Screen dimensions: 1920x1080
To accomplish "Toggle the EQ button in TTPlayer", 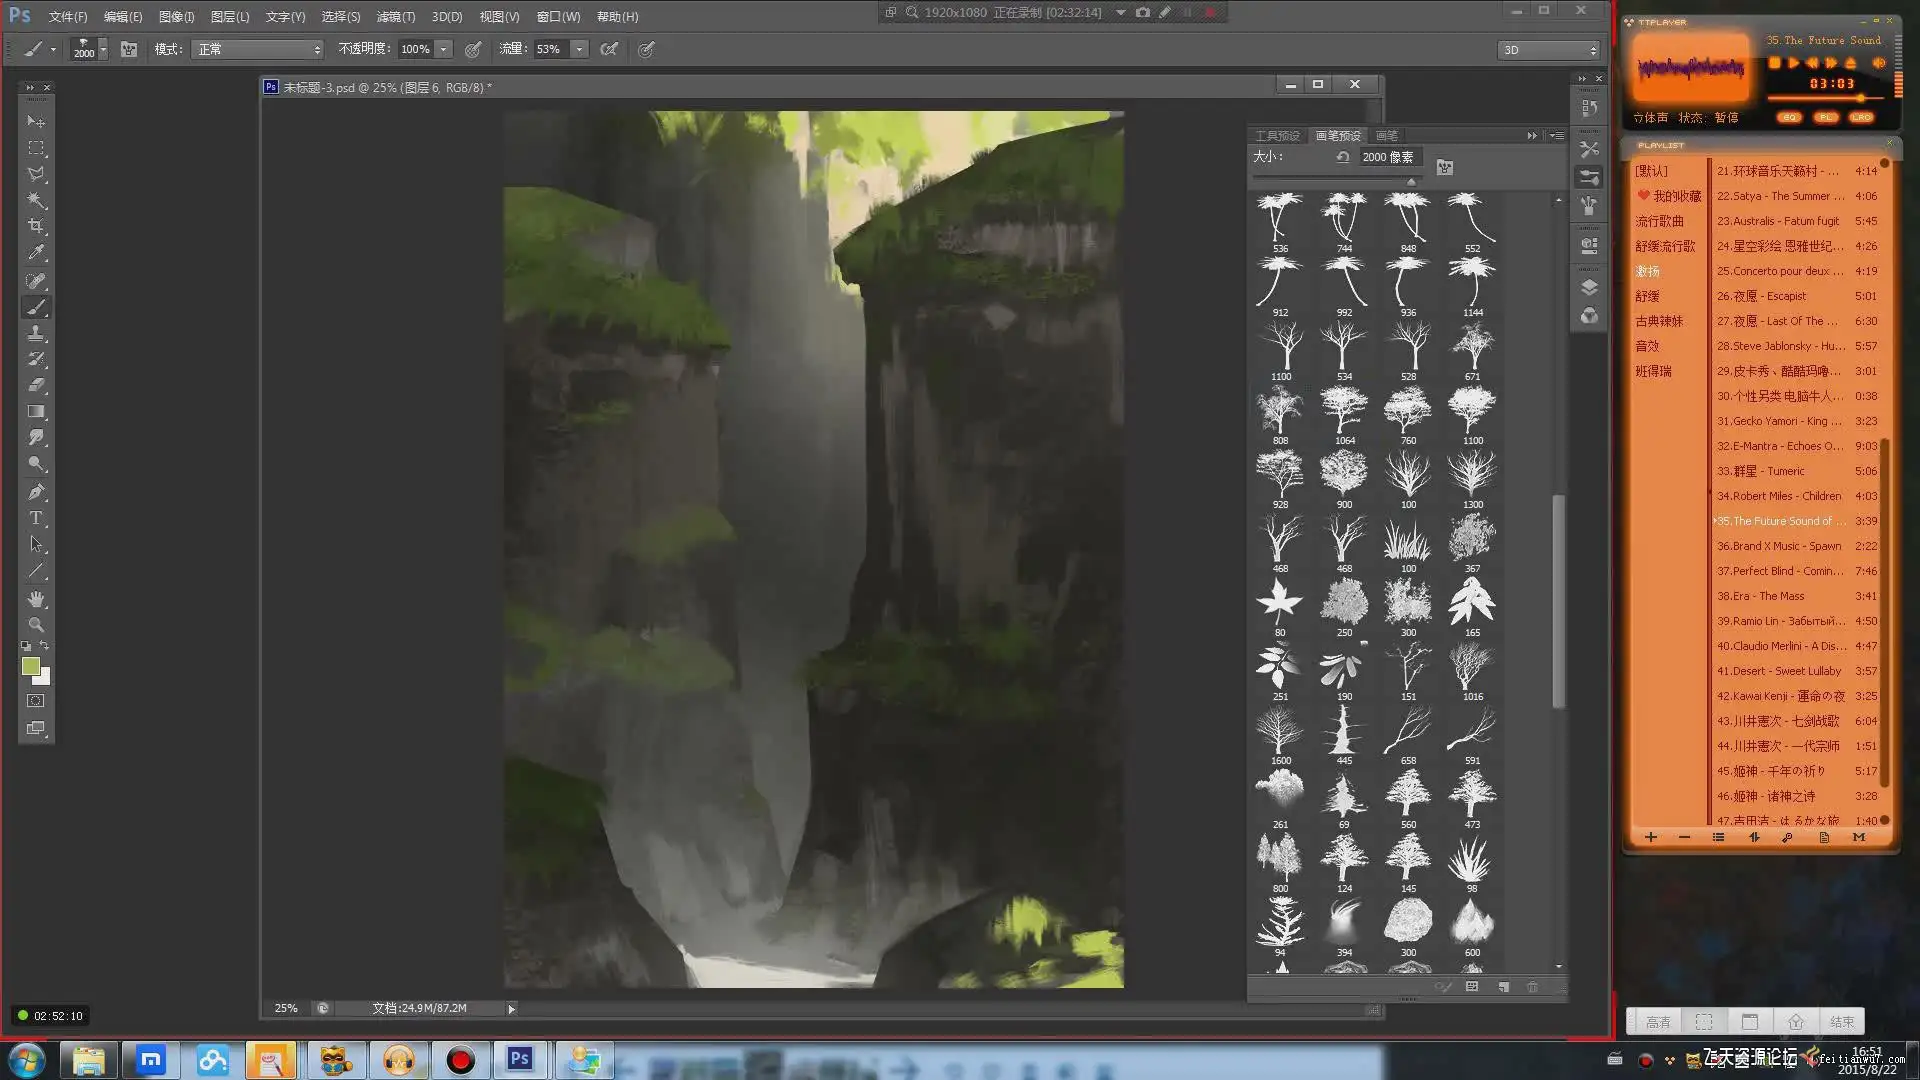I will click(x=1789, y=117).
